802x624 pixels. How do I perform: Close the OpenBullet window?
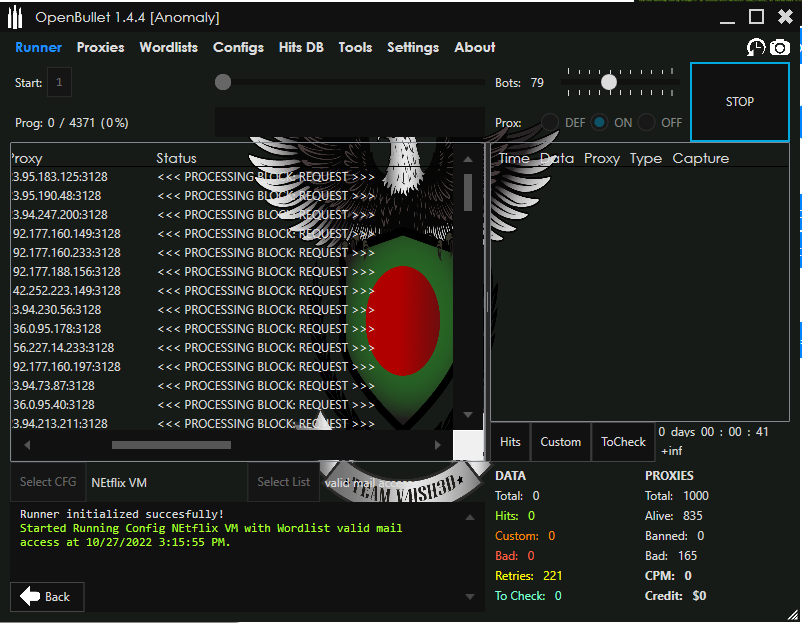pyautogui.click(x=785, y=17)
